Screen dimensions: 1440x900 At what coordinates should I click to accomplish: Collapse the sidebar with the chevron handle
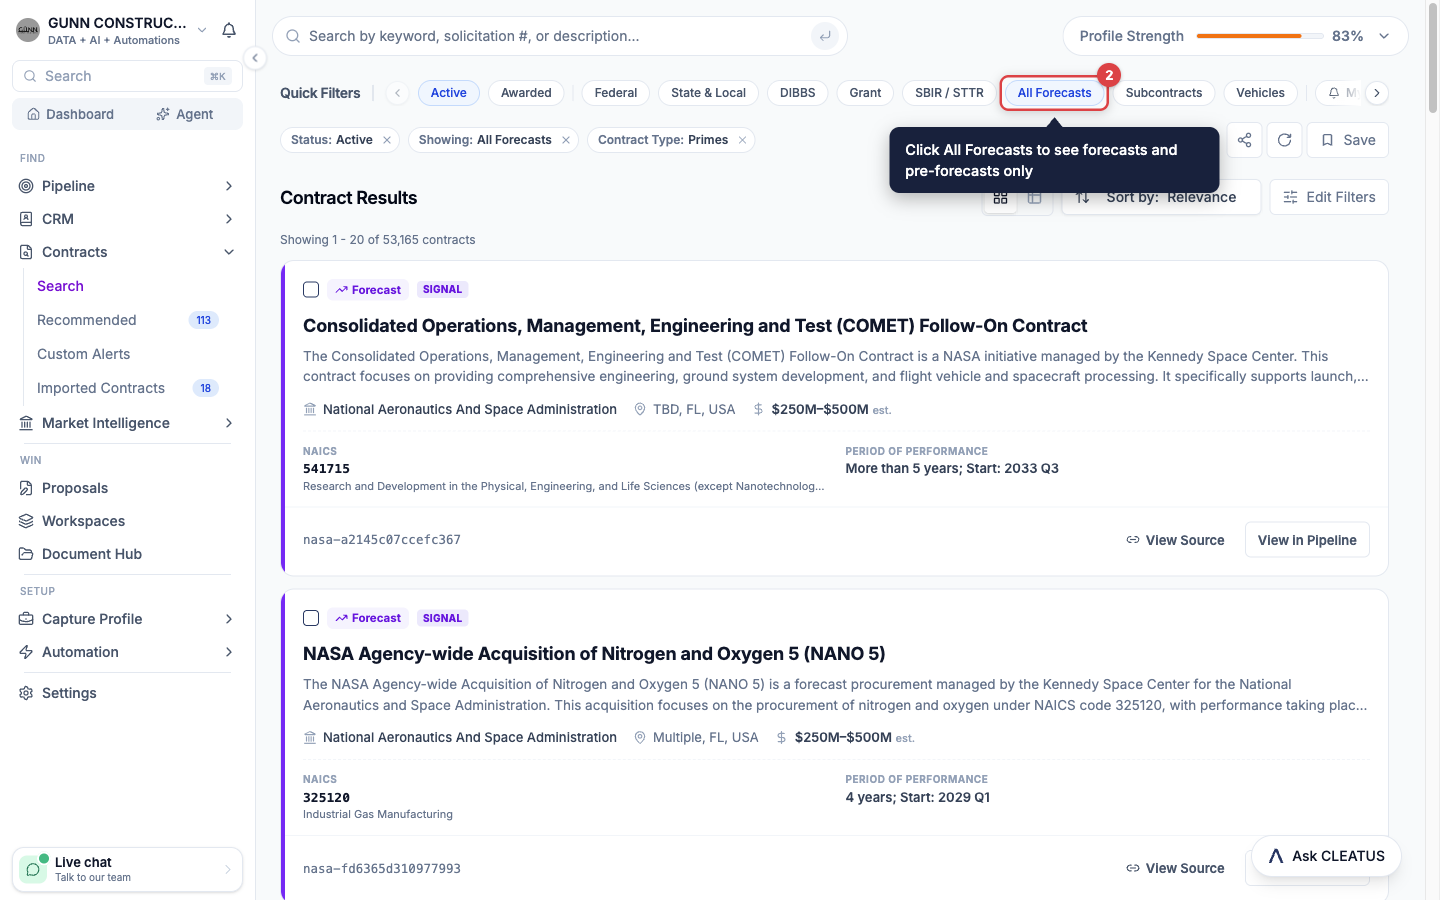pyautogui.click(x=255, y=58)
